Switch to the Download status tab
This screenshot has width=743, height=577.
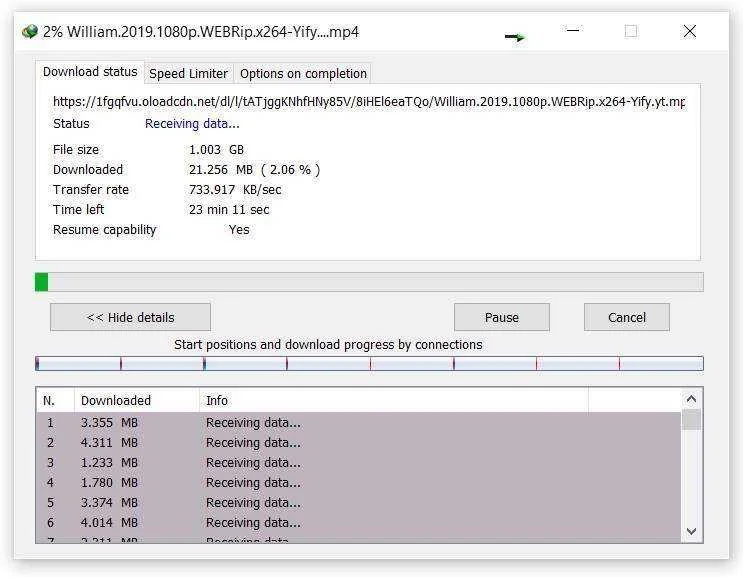90,72
